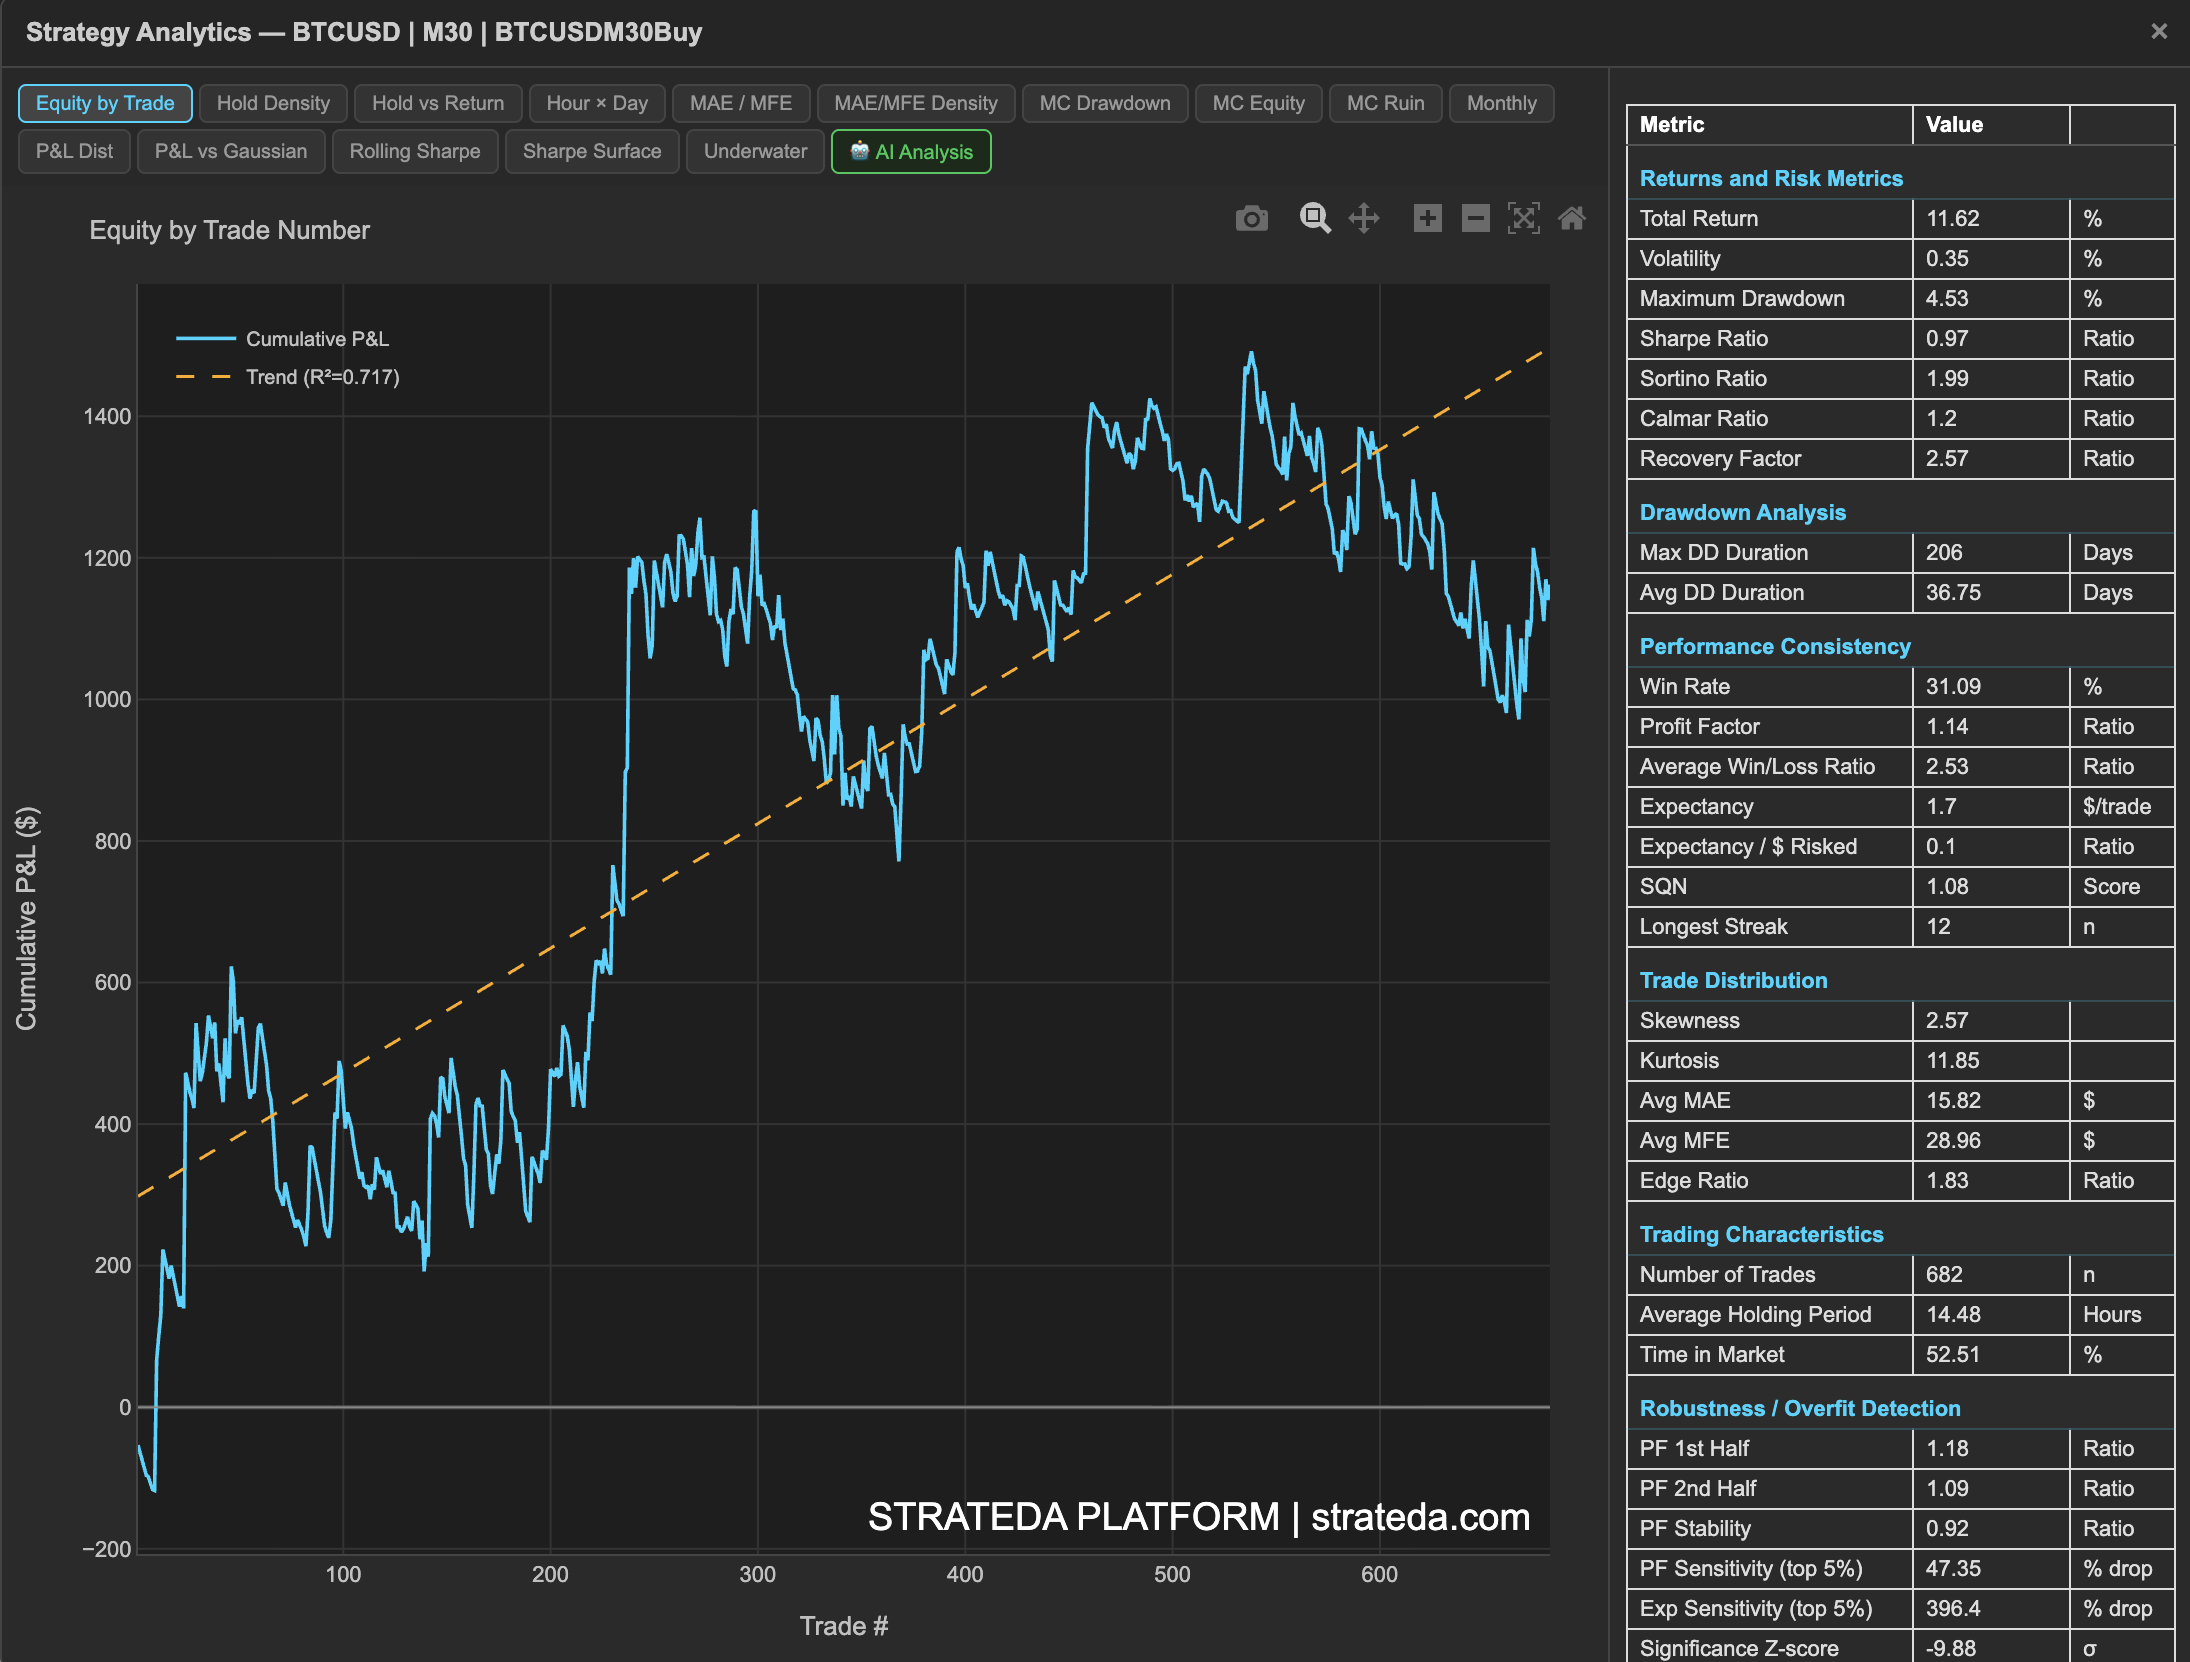Click the camera icon to download chart image
The height and width of the screenshot is (1662, 2190).
click(1252, 218)
